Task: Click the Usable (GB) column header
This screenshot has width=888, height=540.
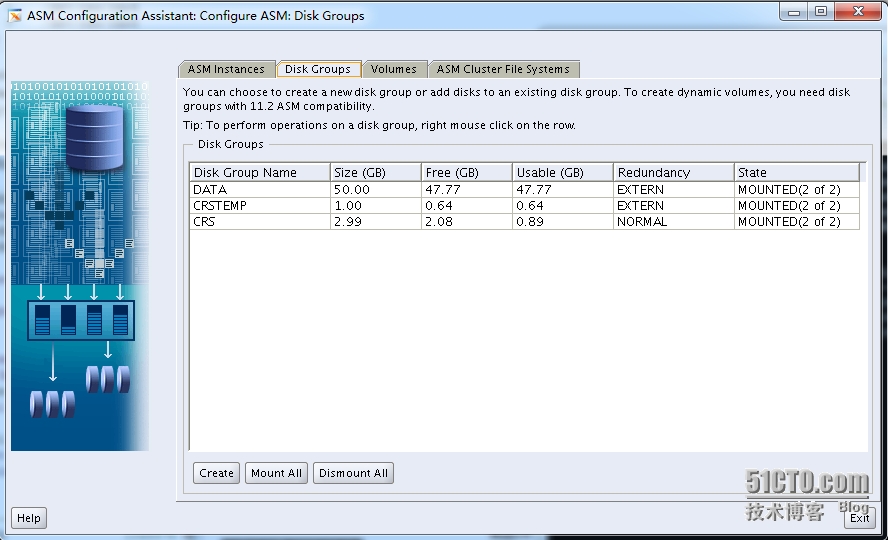Action: pyautogui.click(x=563, y=172)
